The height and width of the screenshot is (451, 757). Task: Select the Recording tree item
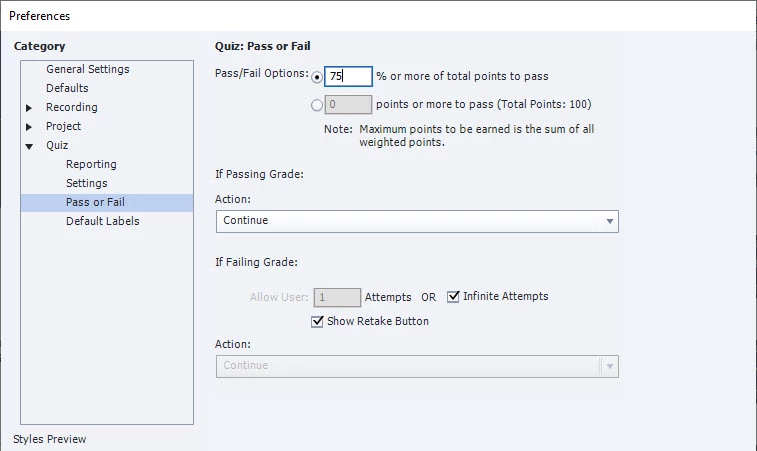tap(71, 107)
